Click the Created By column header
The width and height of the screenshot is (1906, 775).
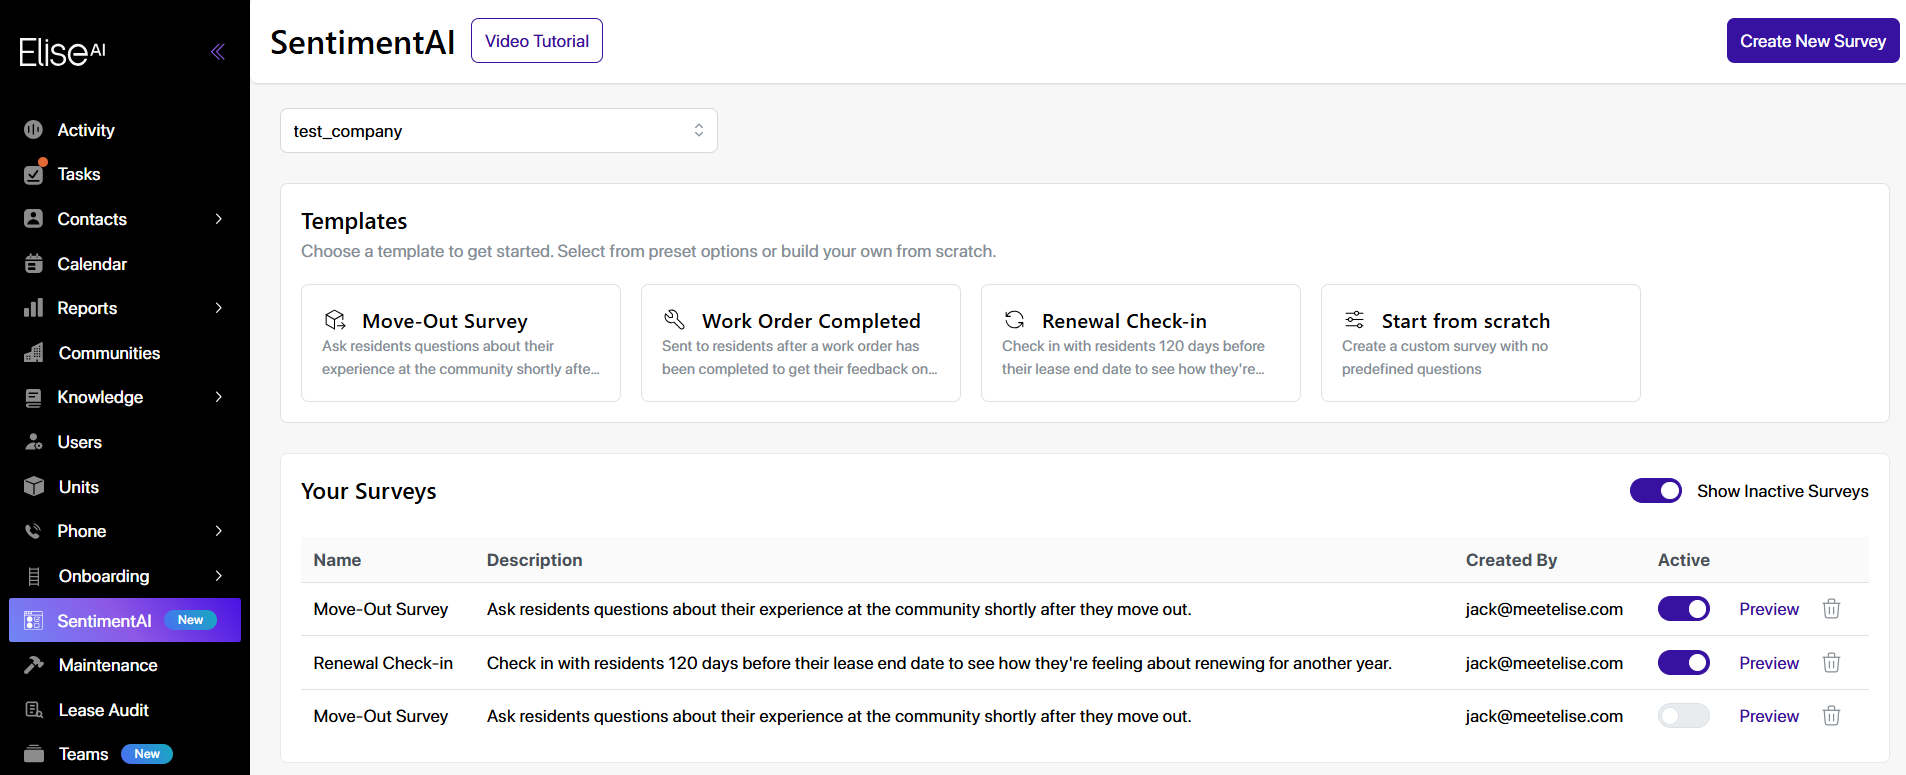coord(1511,560)
